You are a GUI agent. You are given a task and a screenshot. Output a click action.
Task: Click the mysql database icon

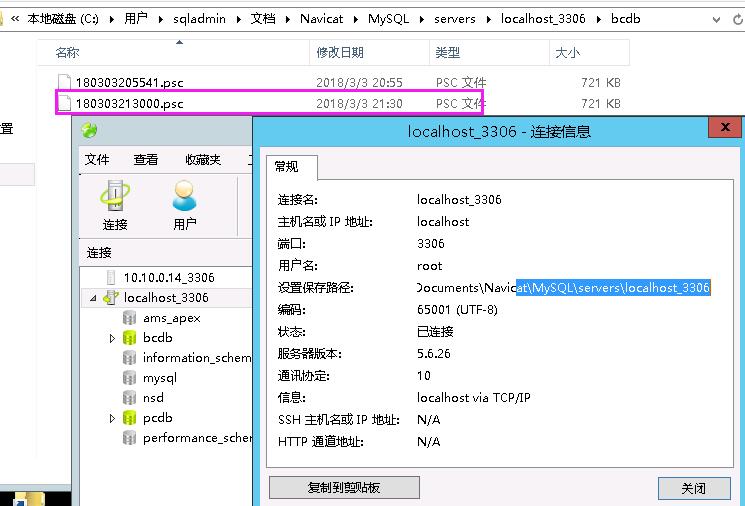point(129,378)
